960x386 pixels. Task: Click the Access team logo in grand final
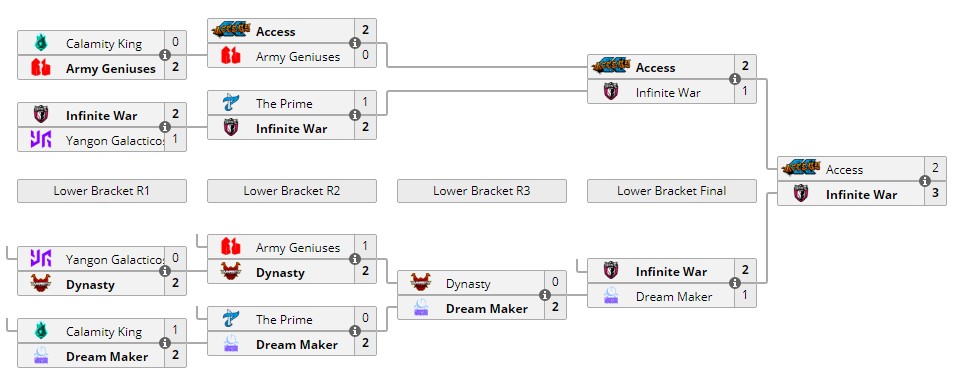tap(801, 168)
